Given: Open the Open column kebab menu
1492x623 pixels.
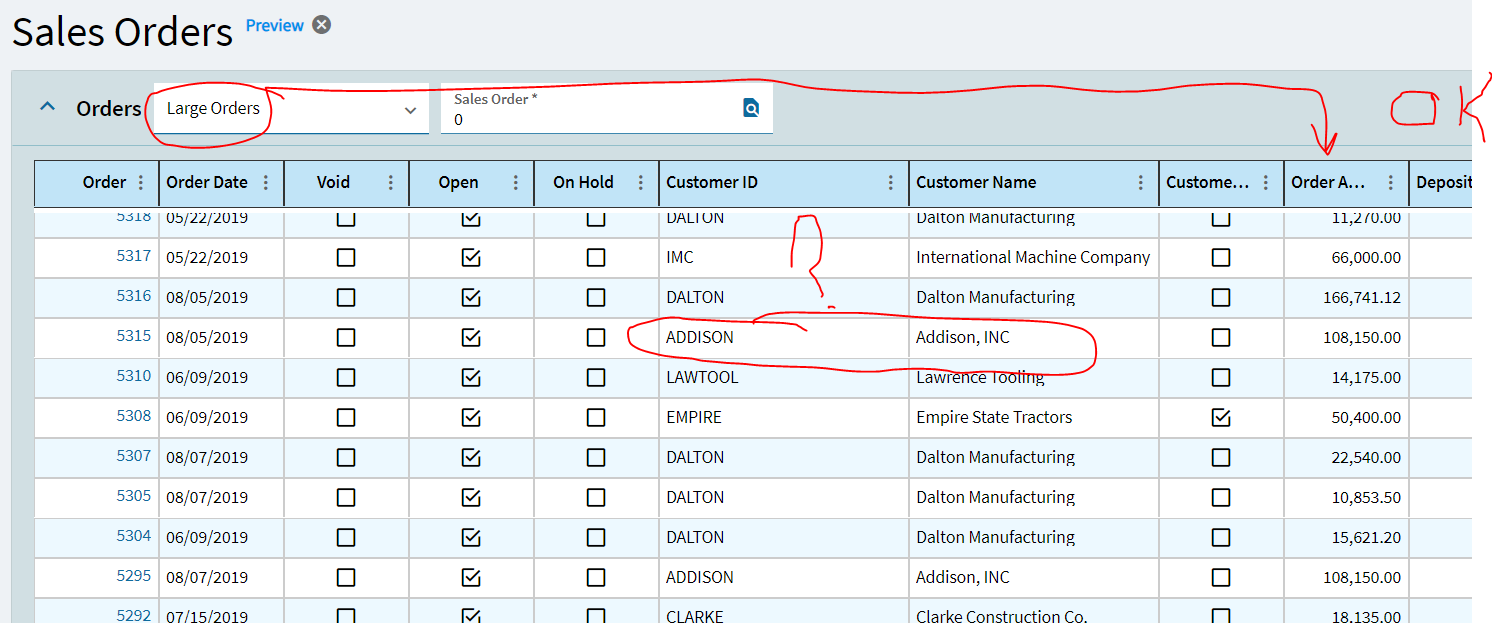Looking at the screenshot, I should click(x=516, y=183).
